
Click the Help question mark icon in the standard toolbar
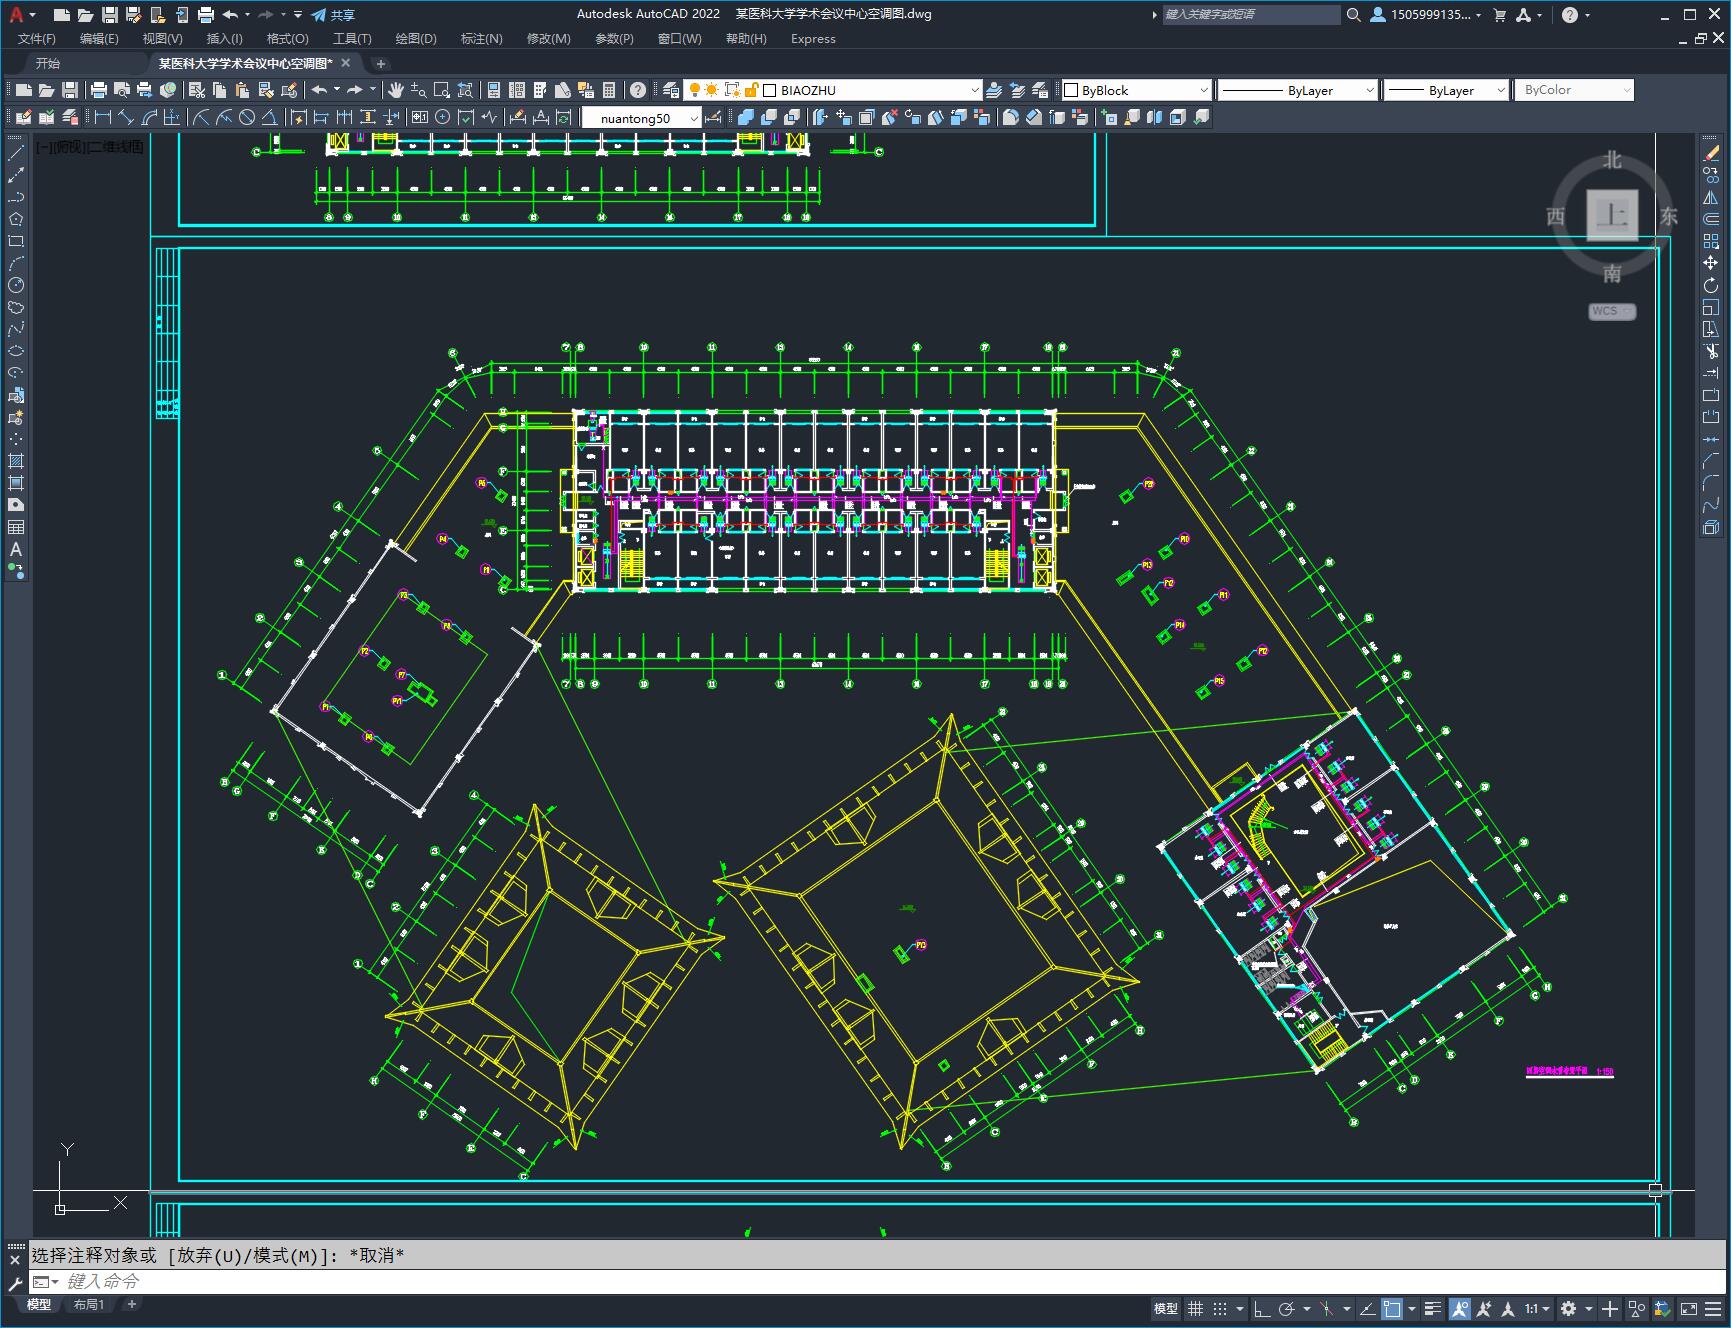click(x=638, y=90)
